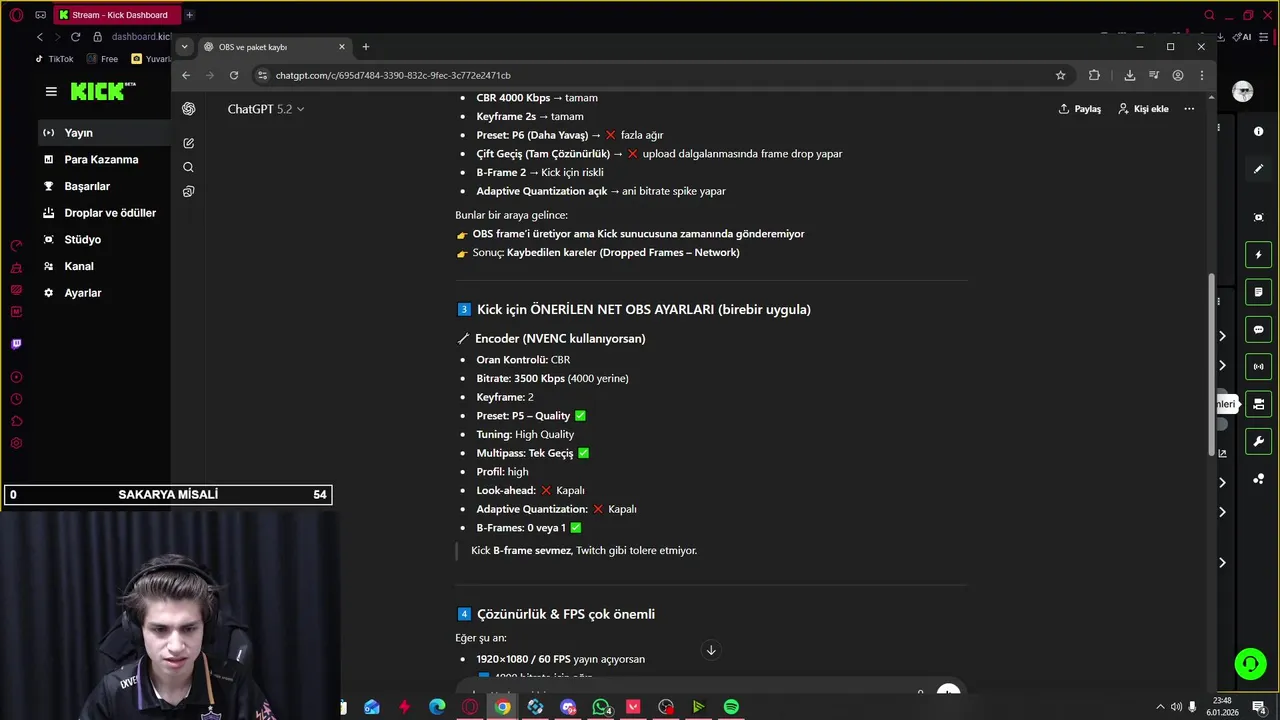Image resolution: width=1280 pixels, height=720 pixels.
Task: Open Chrome tab search dropdown
Action: [184, 46]
